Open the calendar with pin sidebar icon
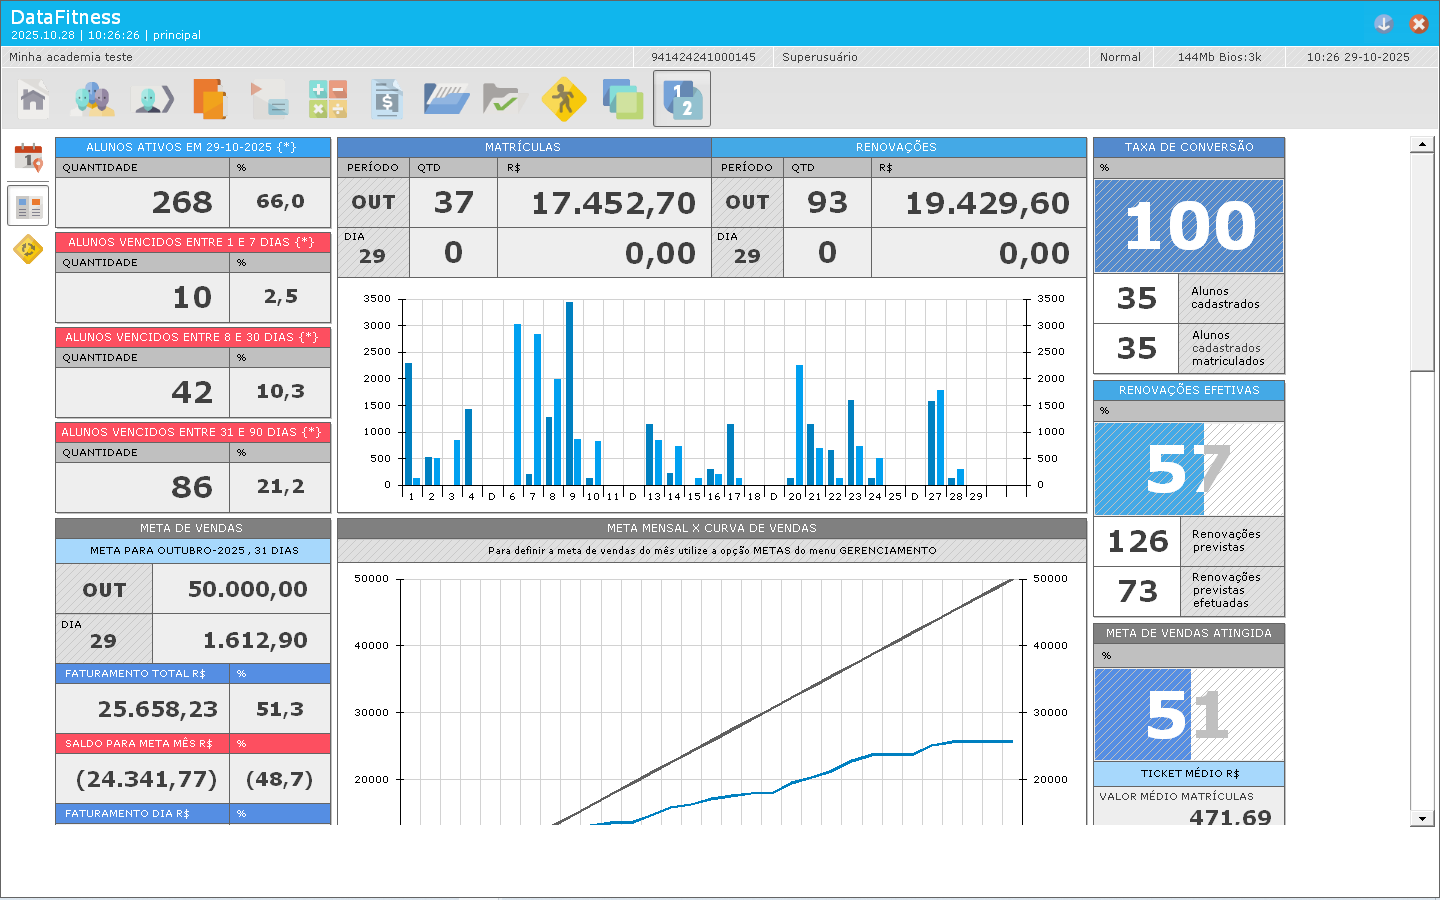This screenshot has width=1440, height=900. coord(29,158)
